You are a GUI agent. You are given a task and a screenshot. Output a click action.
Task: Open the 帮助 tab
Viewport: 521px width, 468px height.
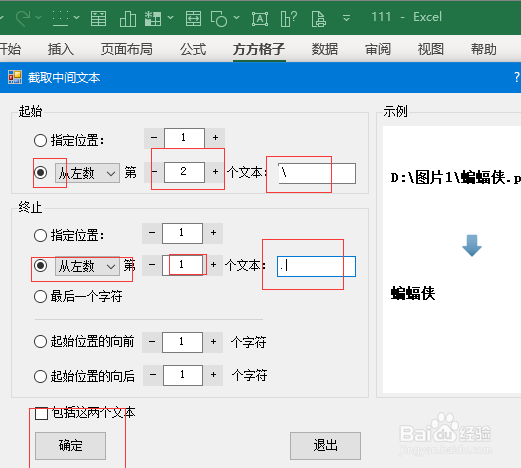coord(484,49)
